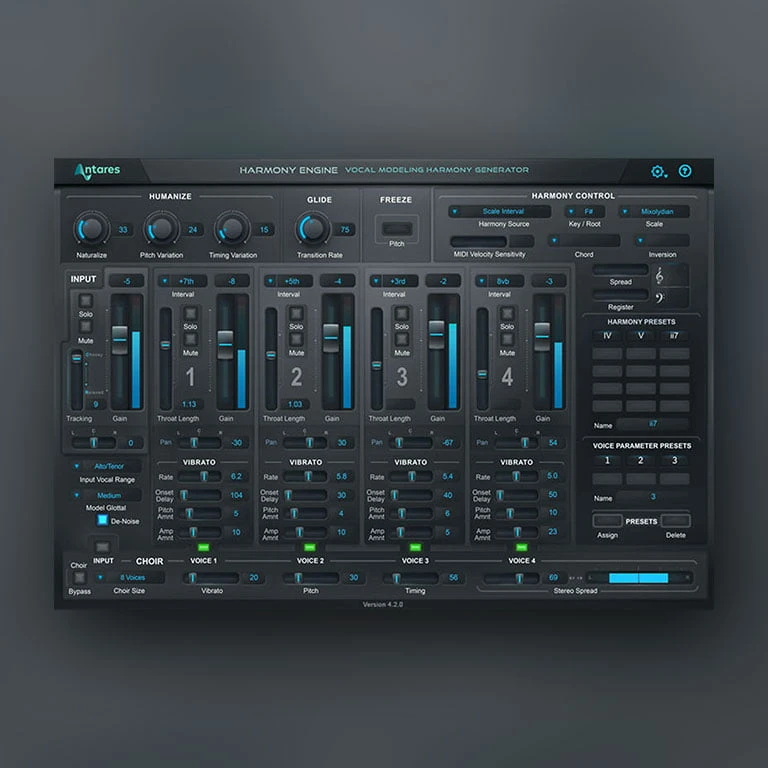Select harmony preset V
Image resolution: width=768 pixels, height=768 pixels.
(x=641, y=336)
